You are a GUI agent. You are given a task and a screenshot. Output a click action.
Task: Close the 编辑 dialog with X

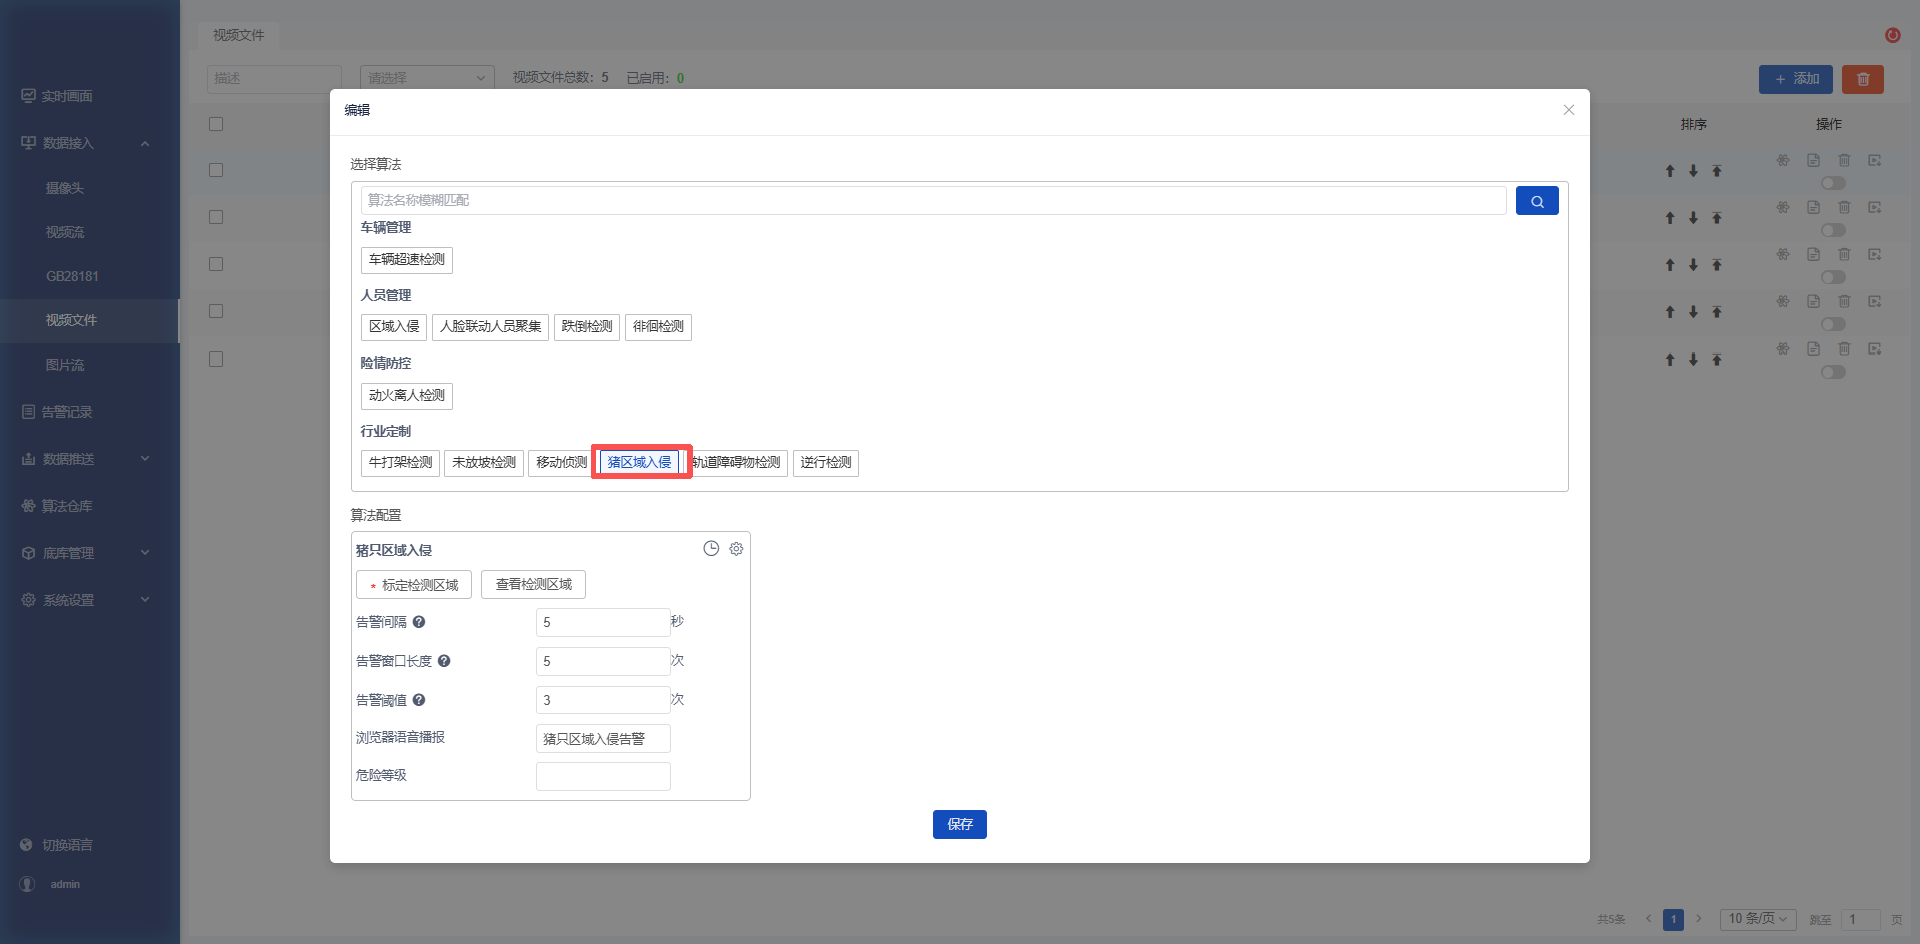(1569, 110)
